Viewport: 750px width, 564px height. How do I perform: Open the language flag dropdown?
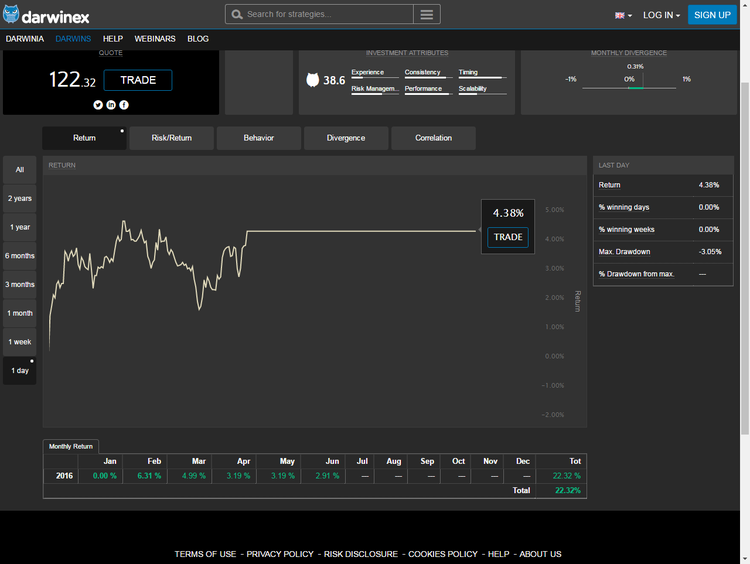(623, 15)
